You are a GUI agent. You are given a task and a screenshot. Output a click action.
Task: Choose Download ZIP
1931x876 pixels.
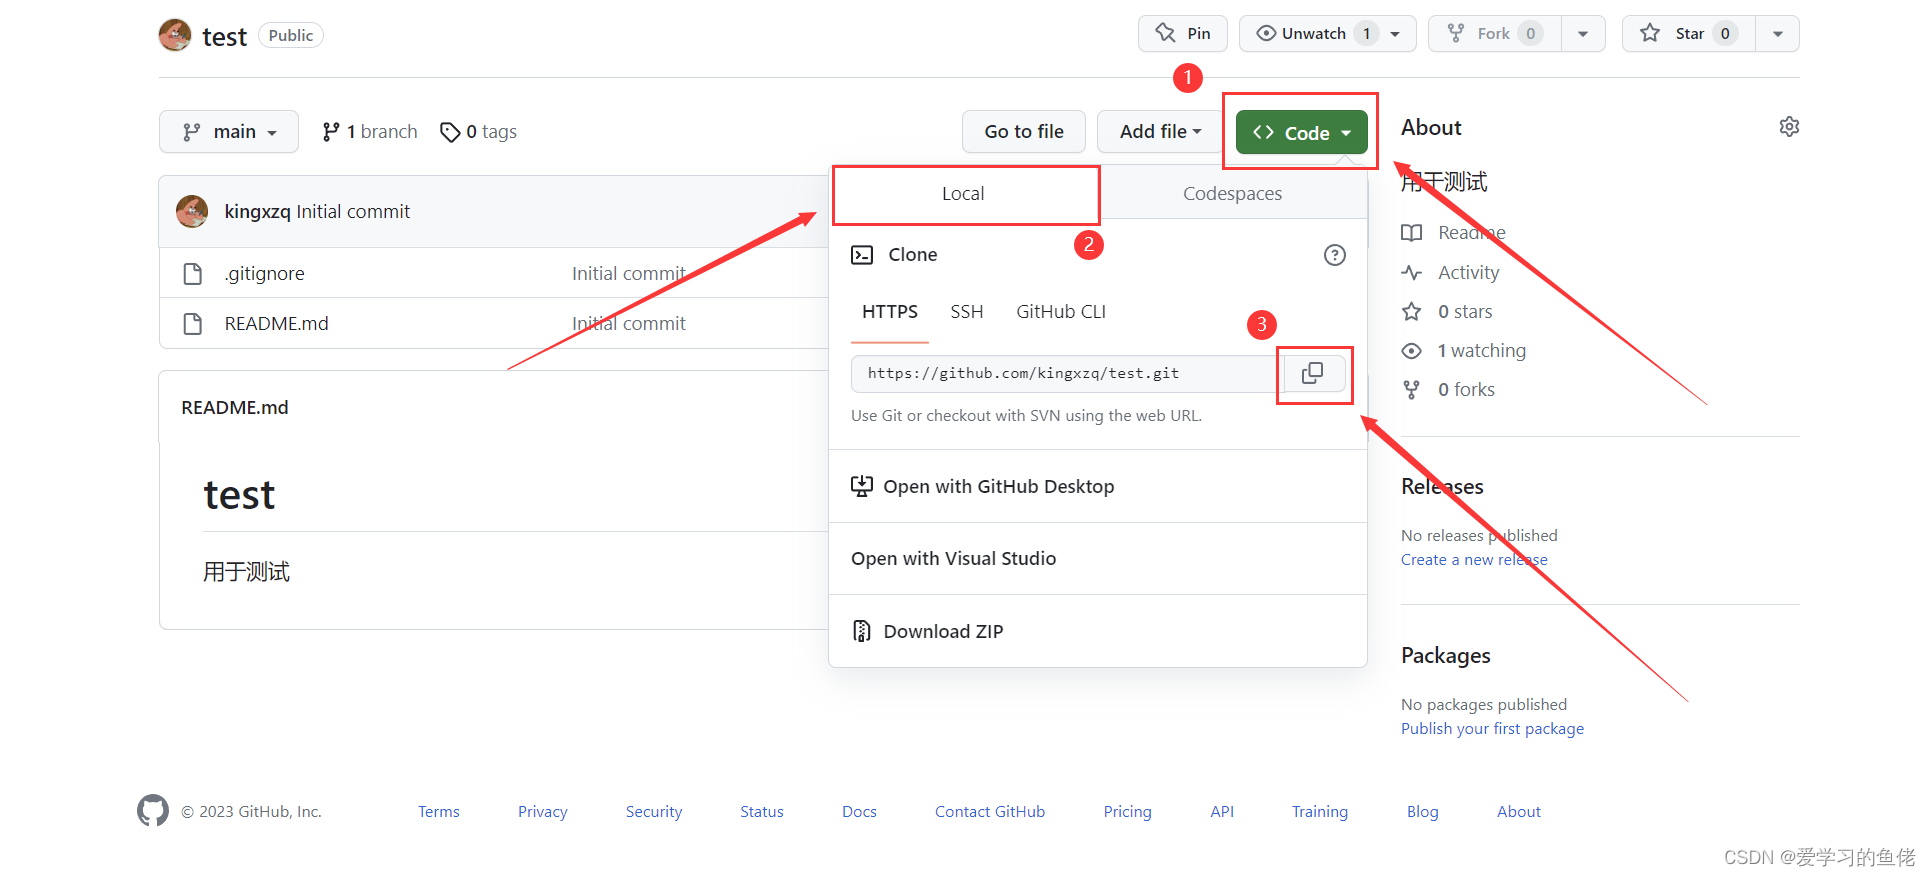pyautogui.click(x=1098, y=631)
